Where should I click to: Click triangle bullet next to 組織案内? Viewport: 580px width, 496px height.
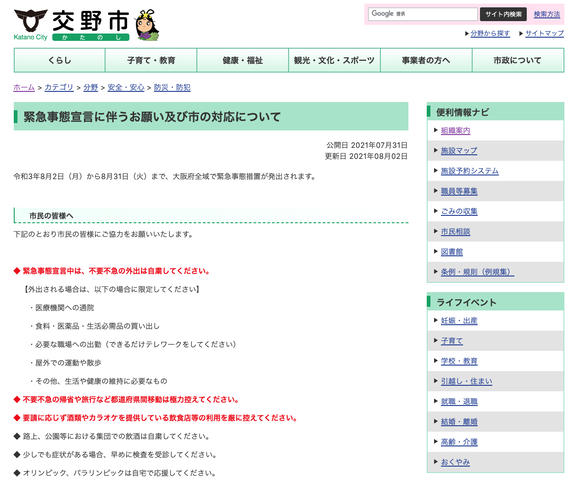(x=436, y=130)
